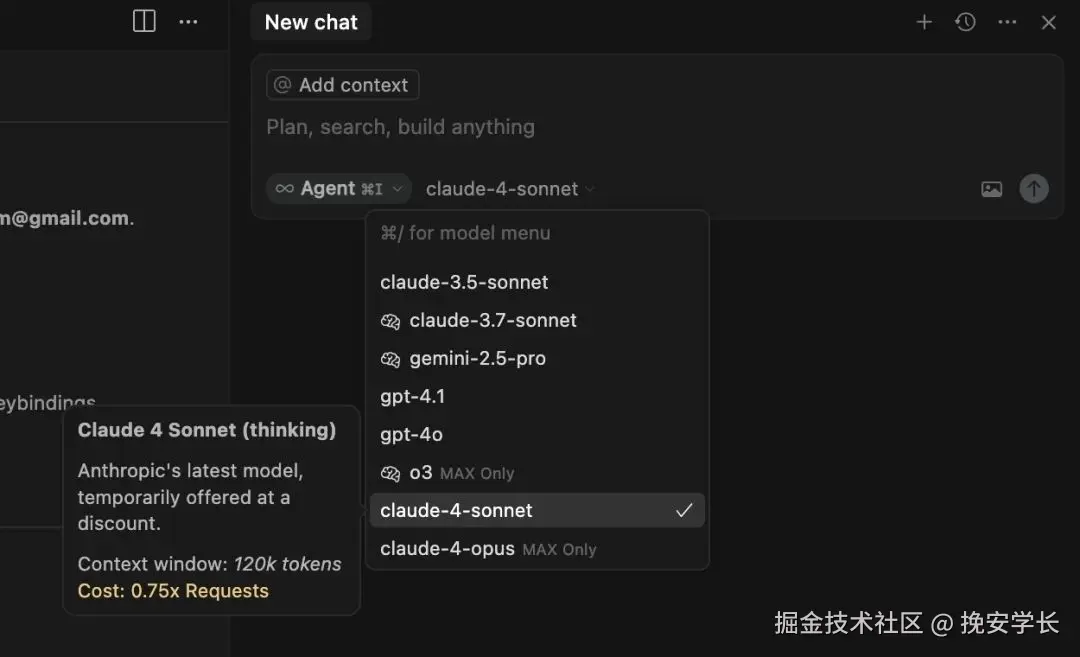1080x657 pixels.
Task: Toggle the split editor layout icon
Action: coord(144,21)
